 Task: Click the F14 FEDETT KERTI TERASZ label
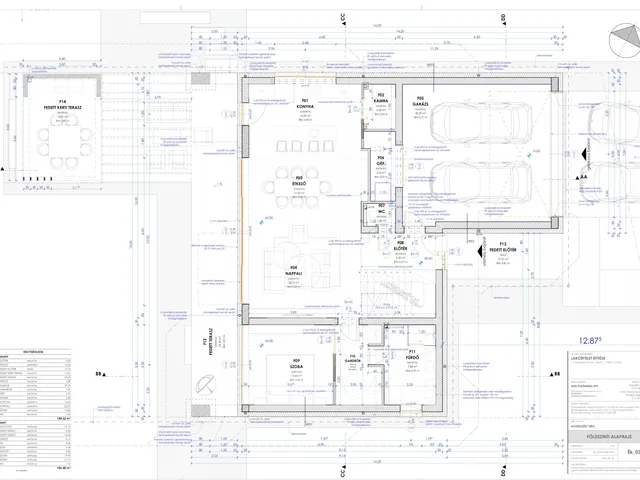click(63, 104)
